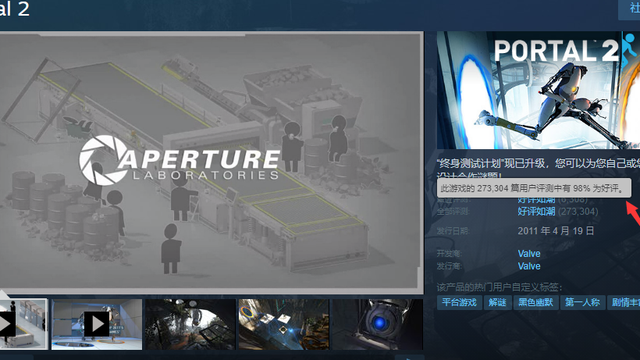Image resolution: width=640 pixels, height=360 pixels.
Task: Click the Portal 2 header capsule image
Action: 538,90
